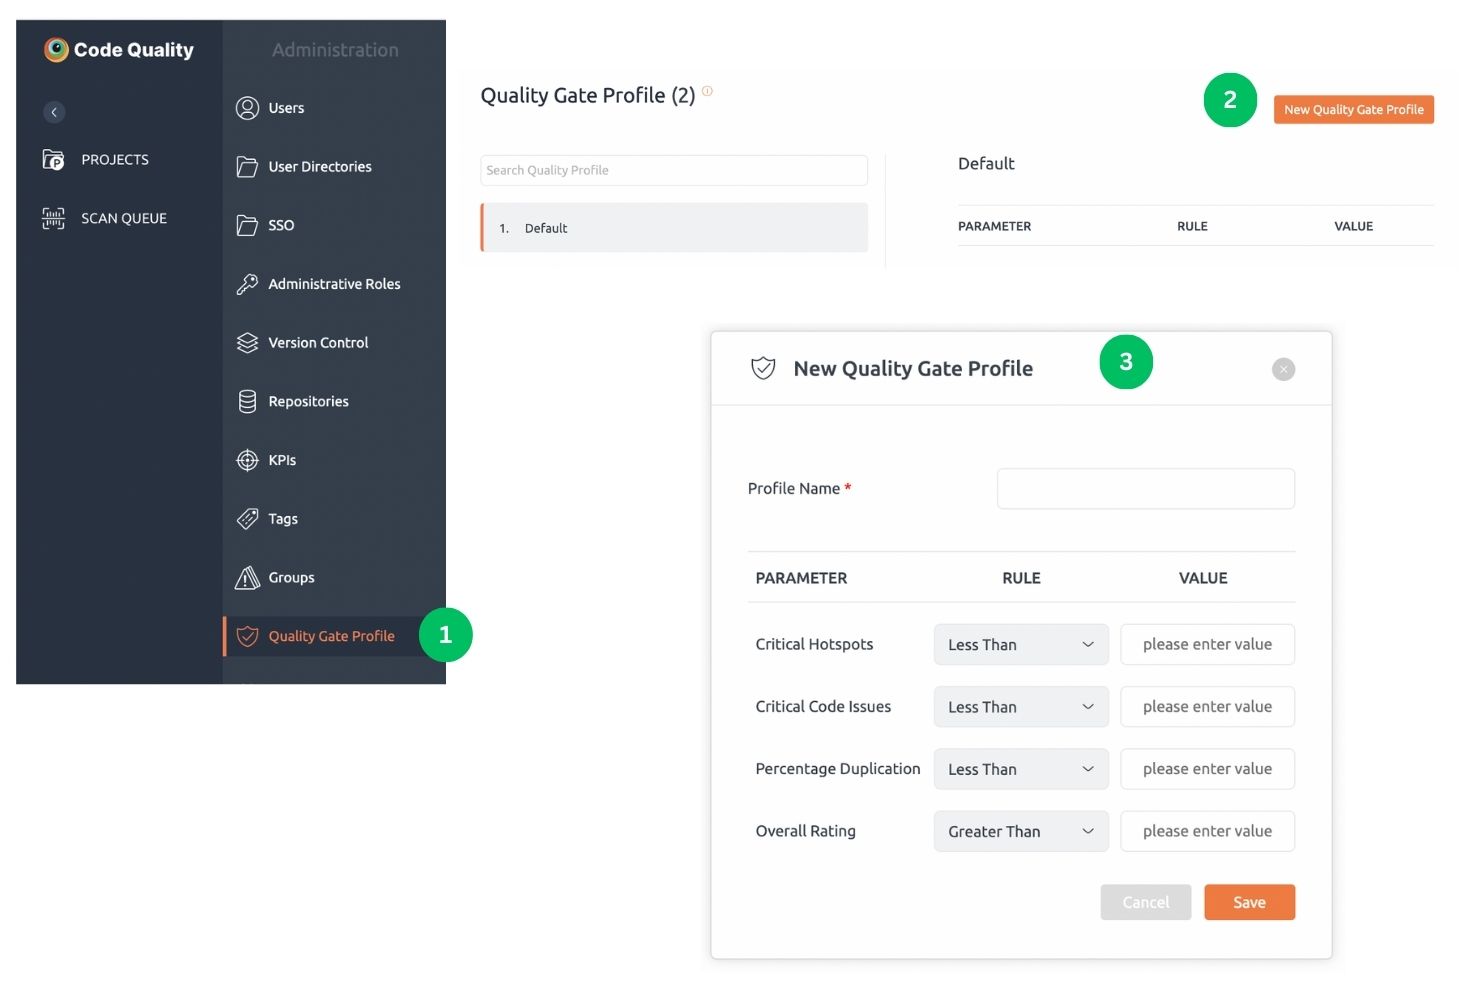Close the New Quality Gate Profile dialog
The width and height of the screenshot is (1482, 1000).
point(1283,369)
